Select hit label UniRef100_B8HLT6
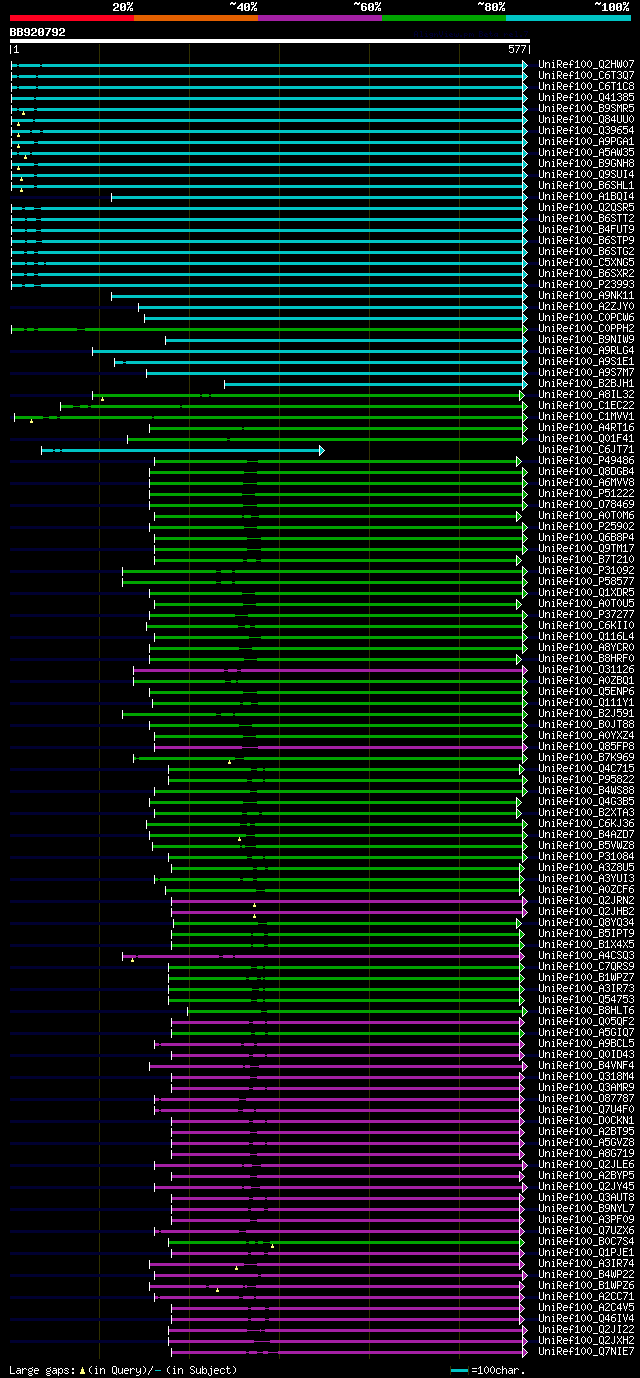This screenshot has height=1378, width=640. (586, 1010)
